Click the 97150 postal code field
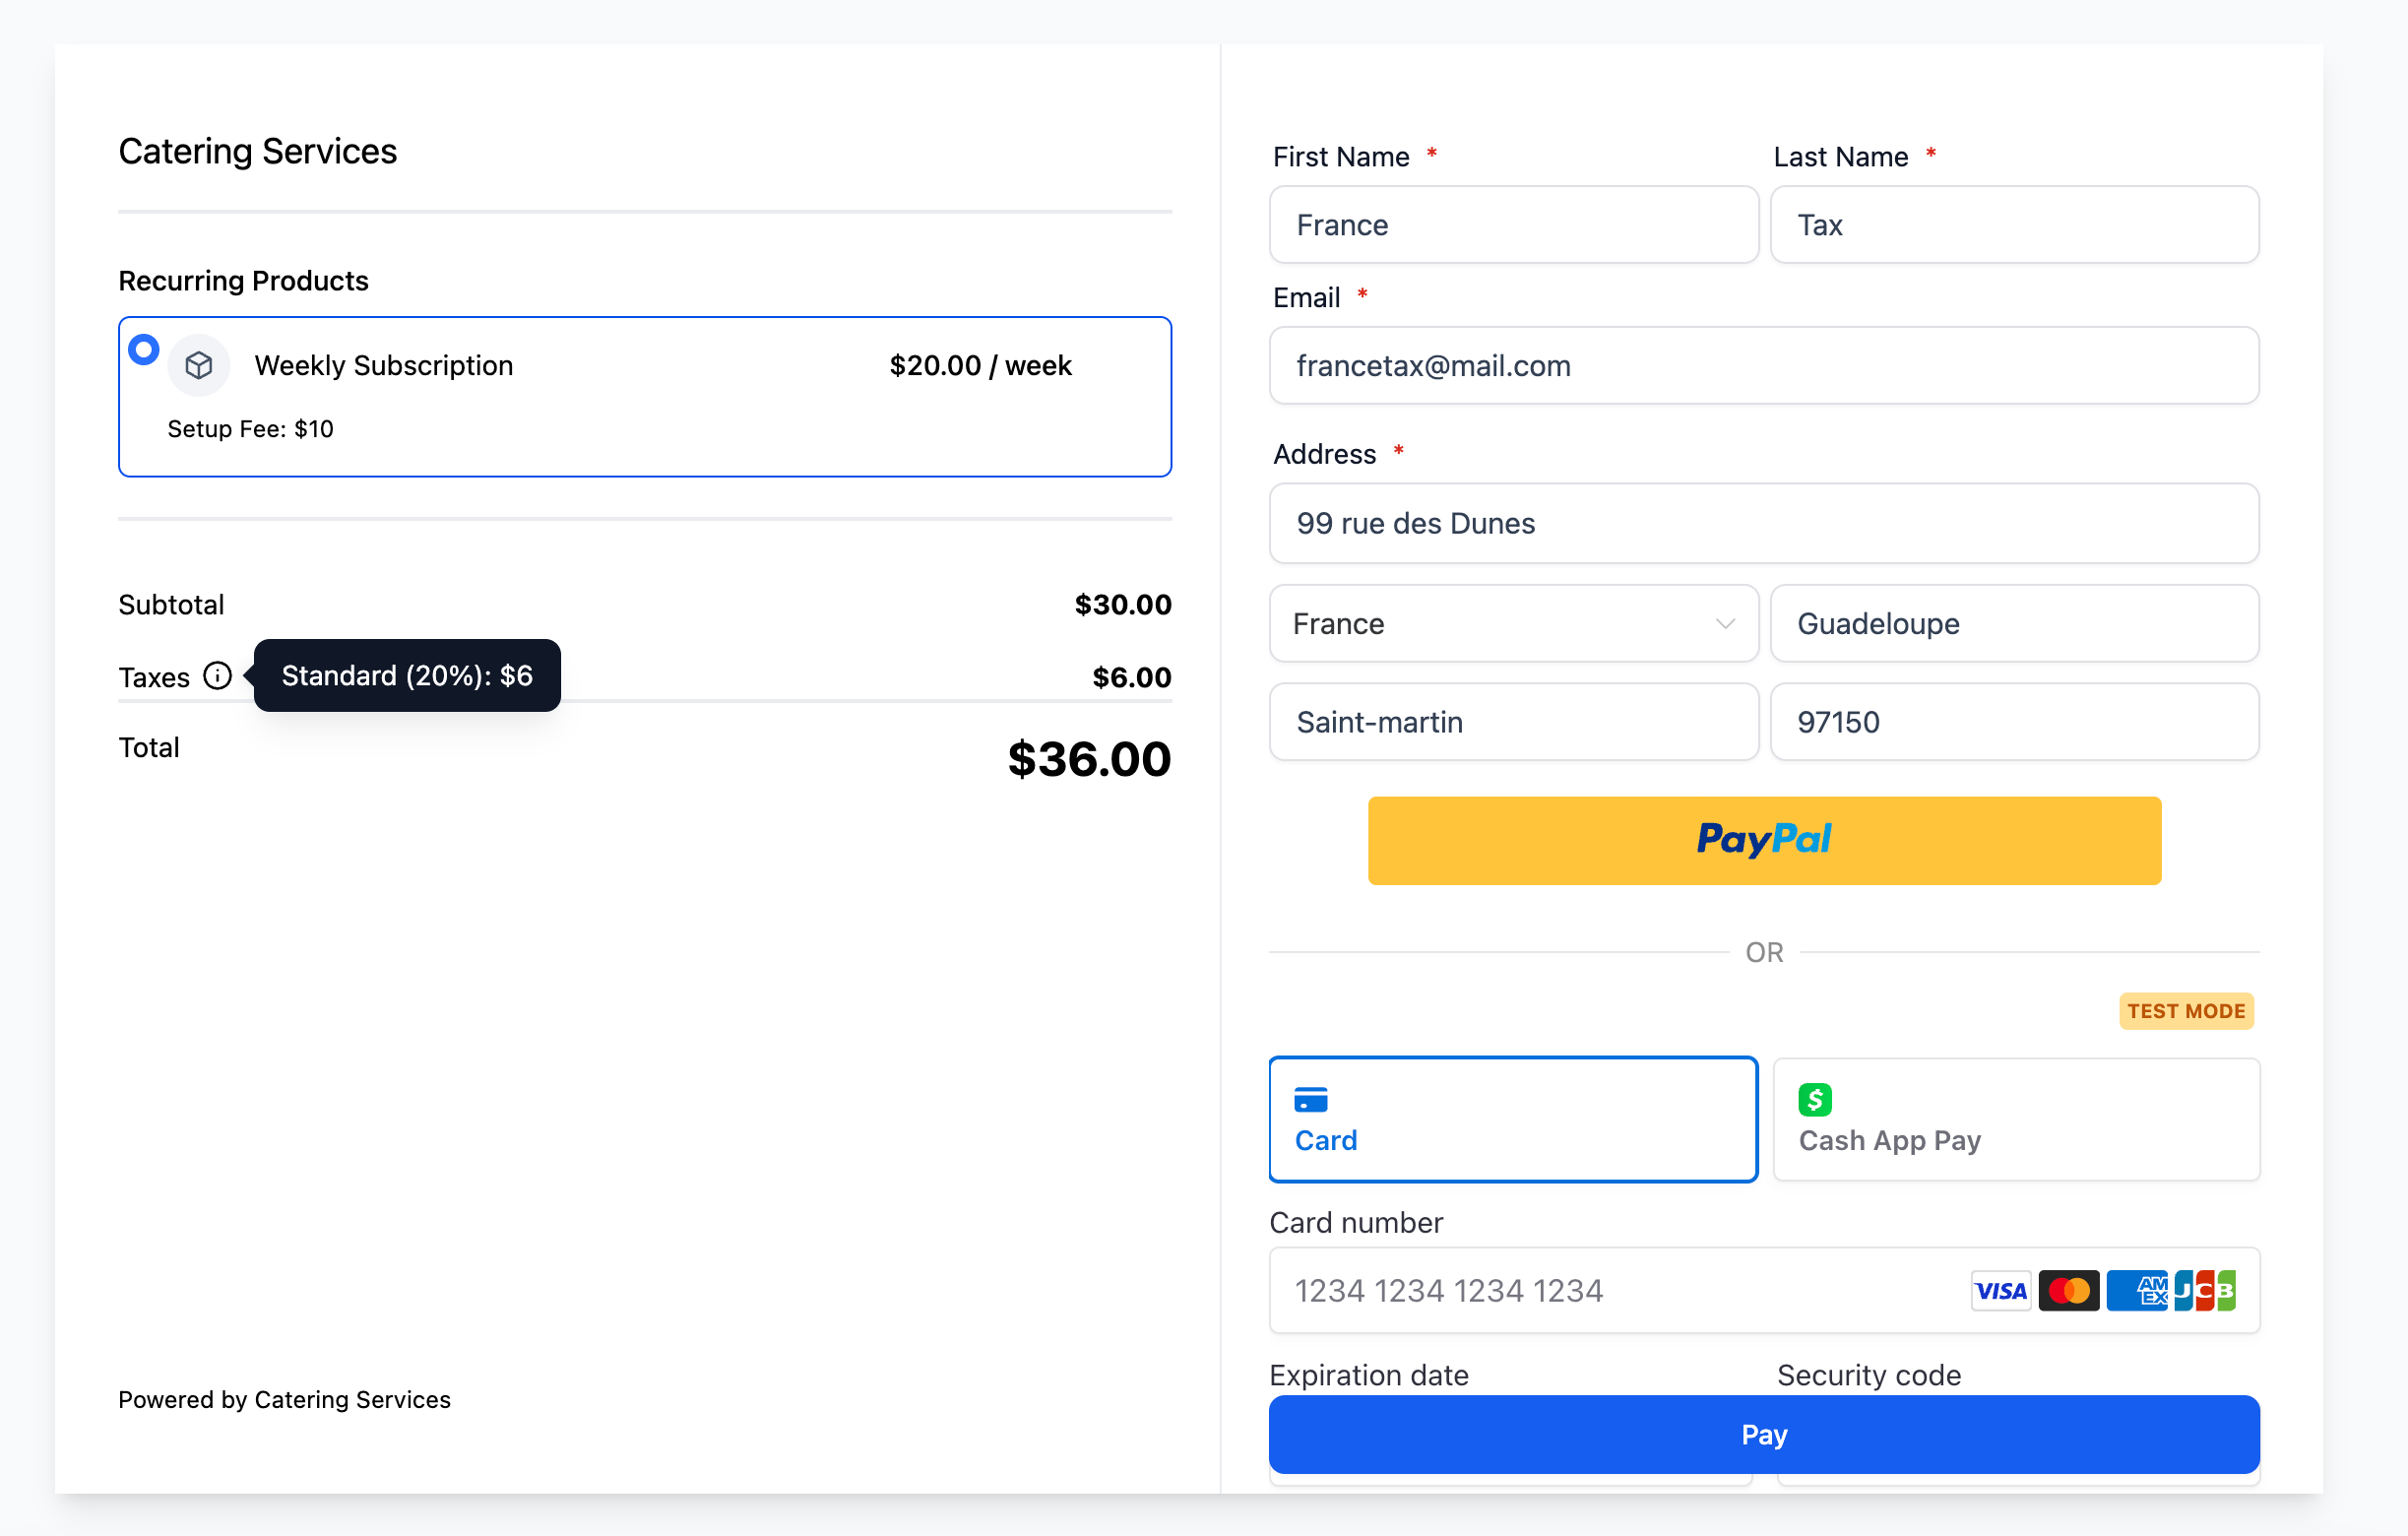Image resolution: width=2408 pixels, height=1536 pixels. click(2013, 721)
